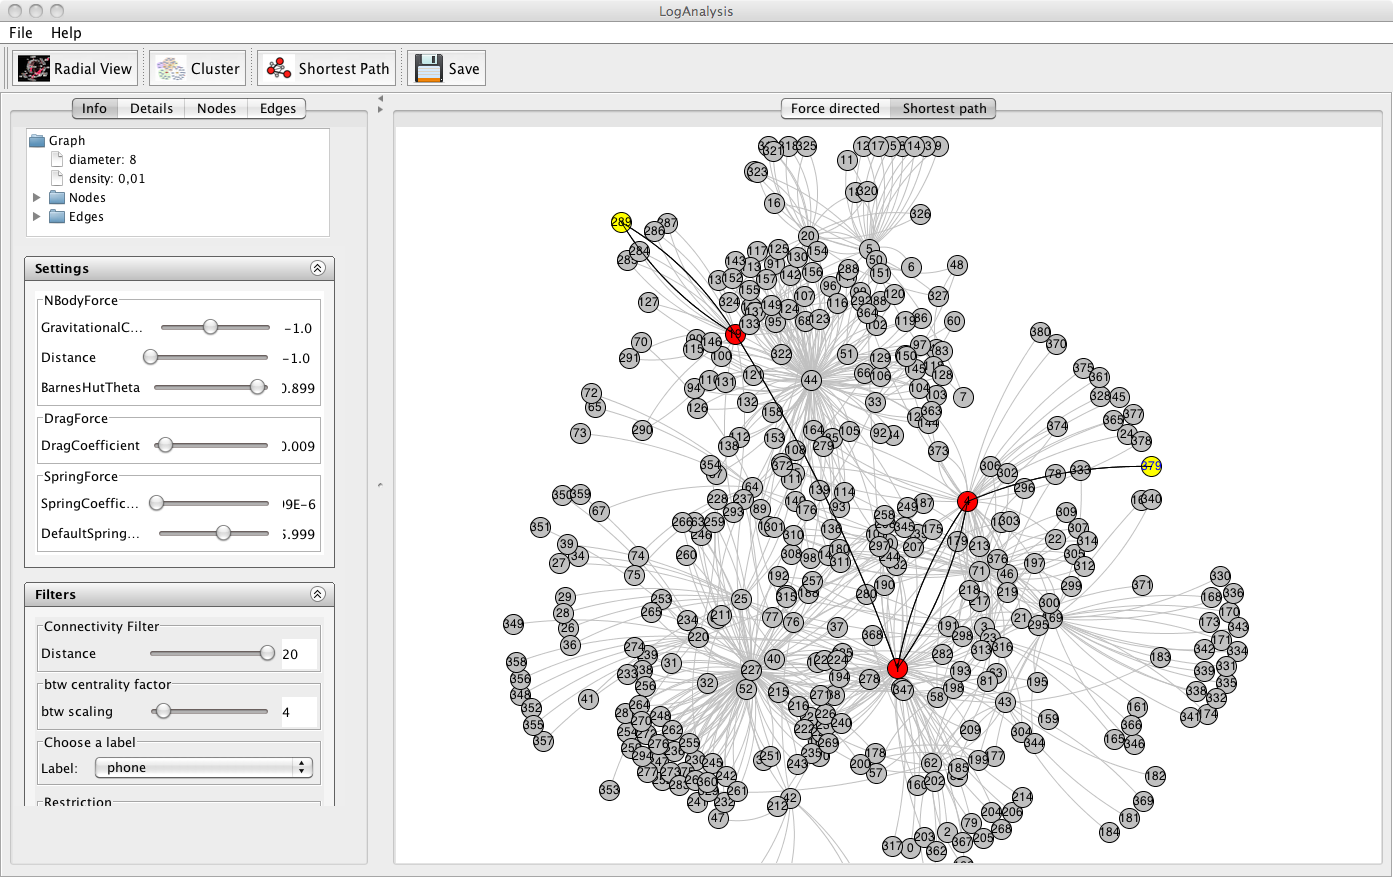1393x878 pixels.
Task: Select graph node 370
Action: [x=1057, y=344]
